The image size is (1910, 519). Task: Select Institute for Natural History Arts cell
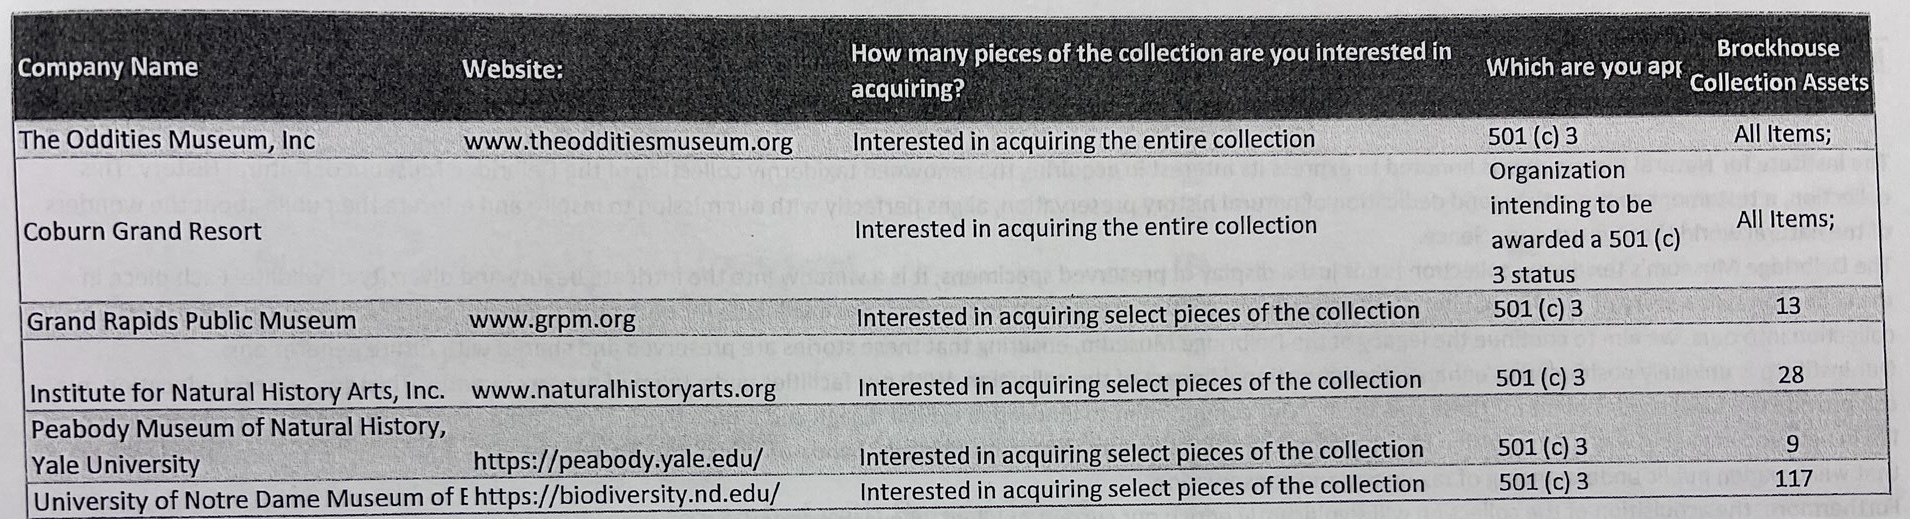click(x=237, y=392)
